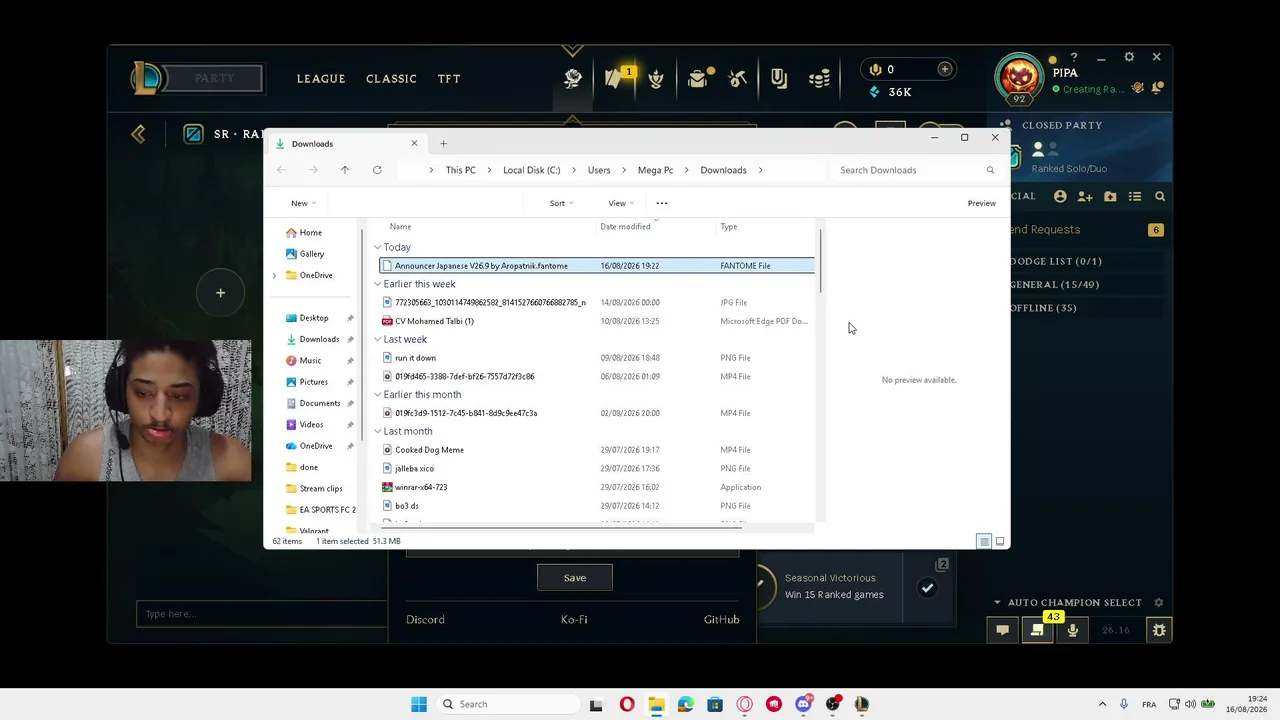Open See more options ellipsis in Explorer
Image resolution: width=1280 pixels, height=720 pixels.
click(661, 203)
